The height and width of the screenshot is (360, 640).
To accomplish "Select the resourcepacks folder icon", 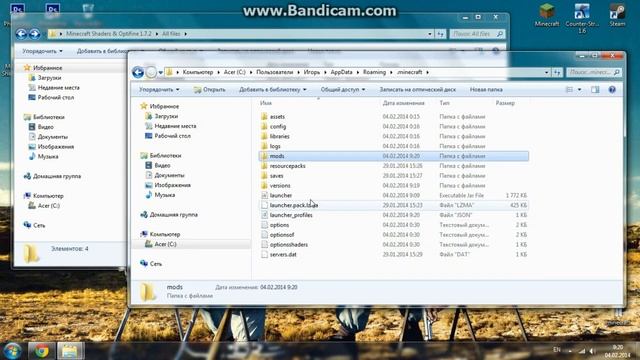I will point(264,166).
